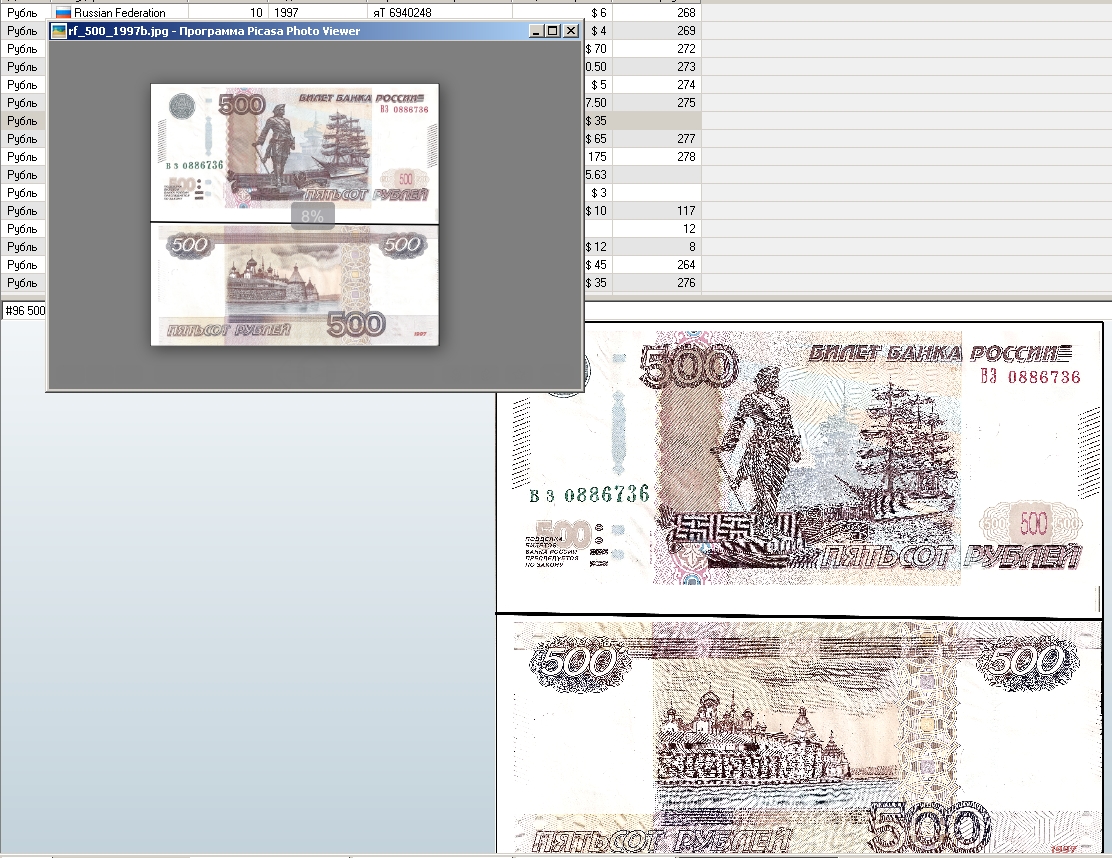
Task: Select the '$ 10' price cell
Action: [598, 211]
